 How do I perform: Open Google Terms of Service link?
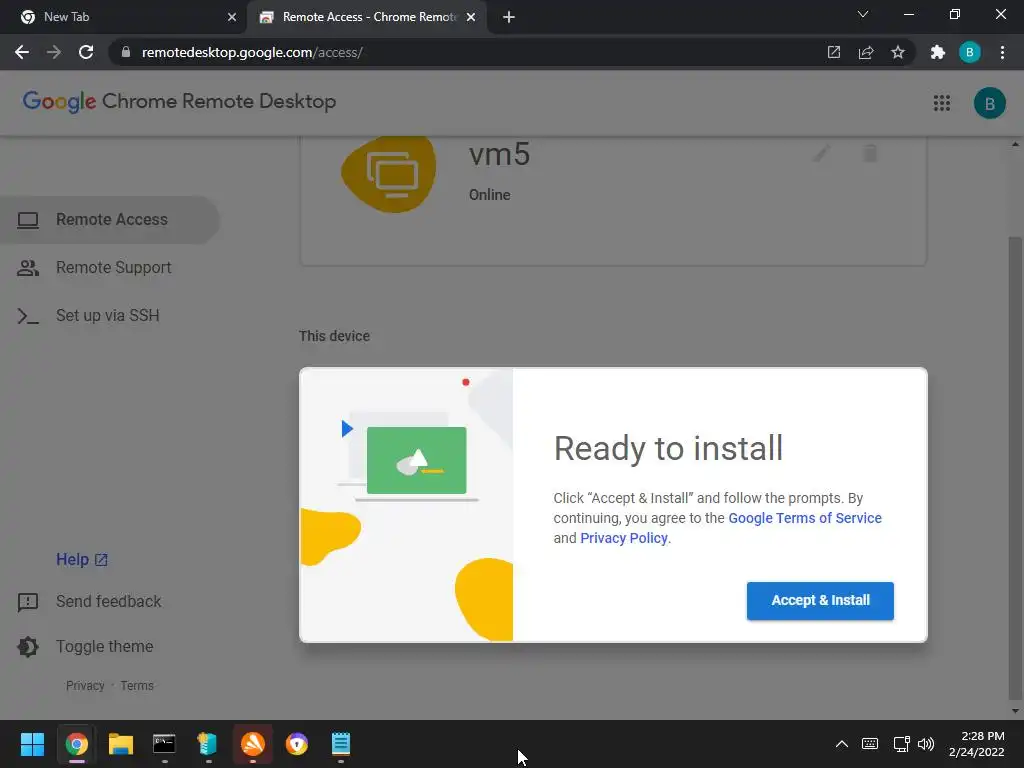click(x=805, y=518)
